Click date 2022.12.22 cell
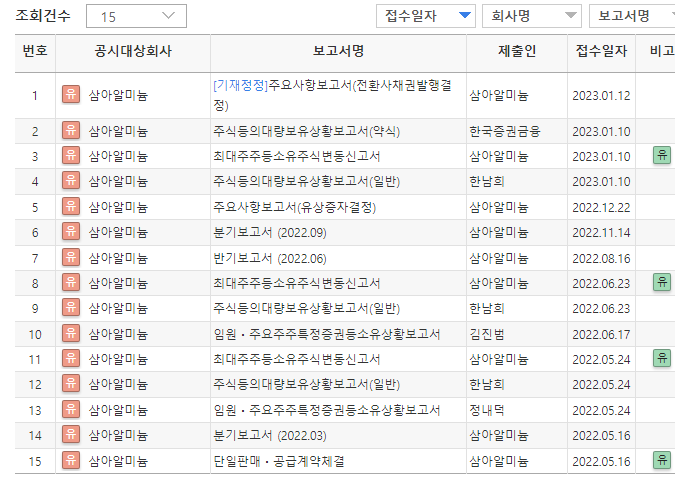The image size is (686, 486). point(601,207)
